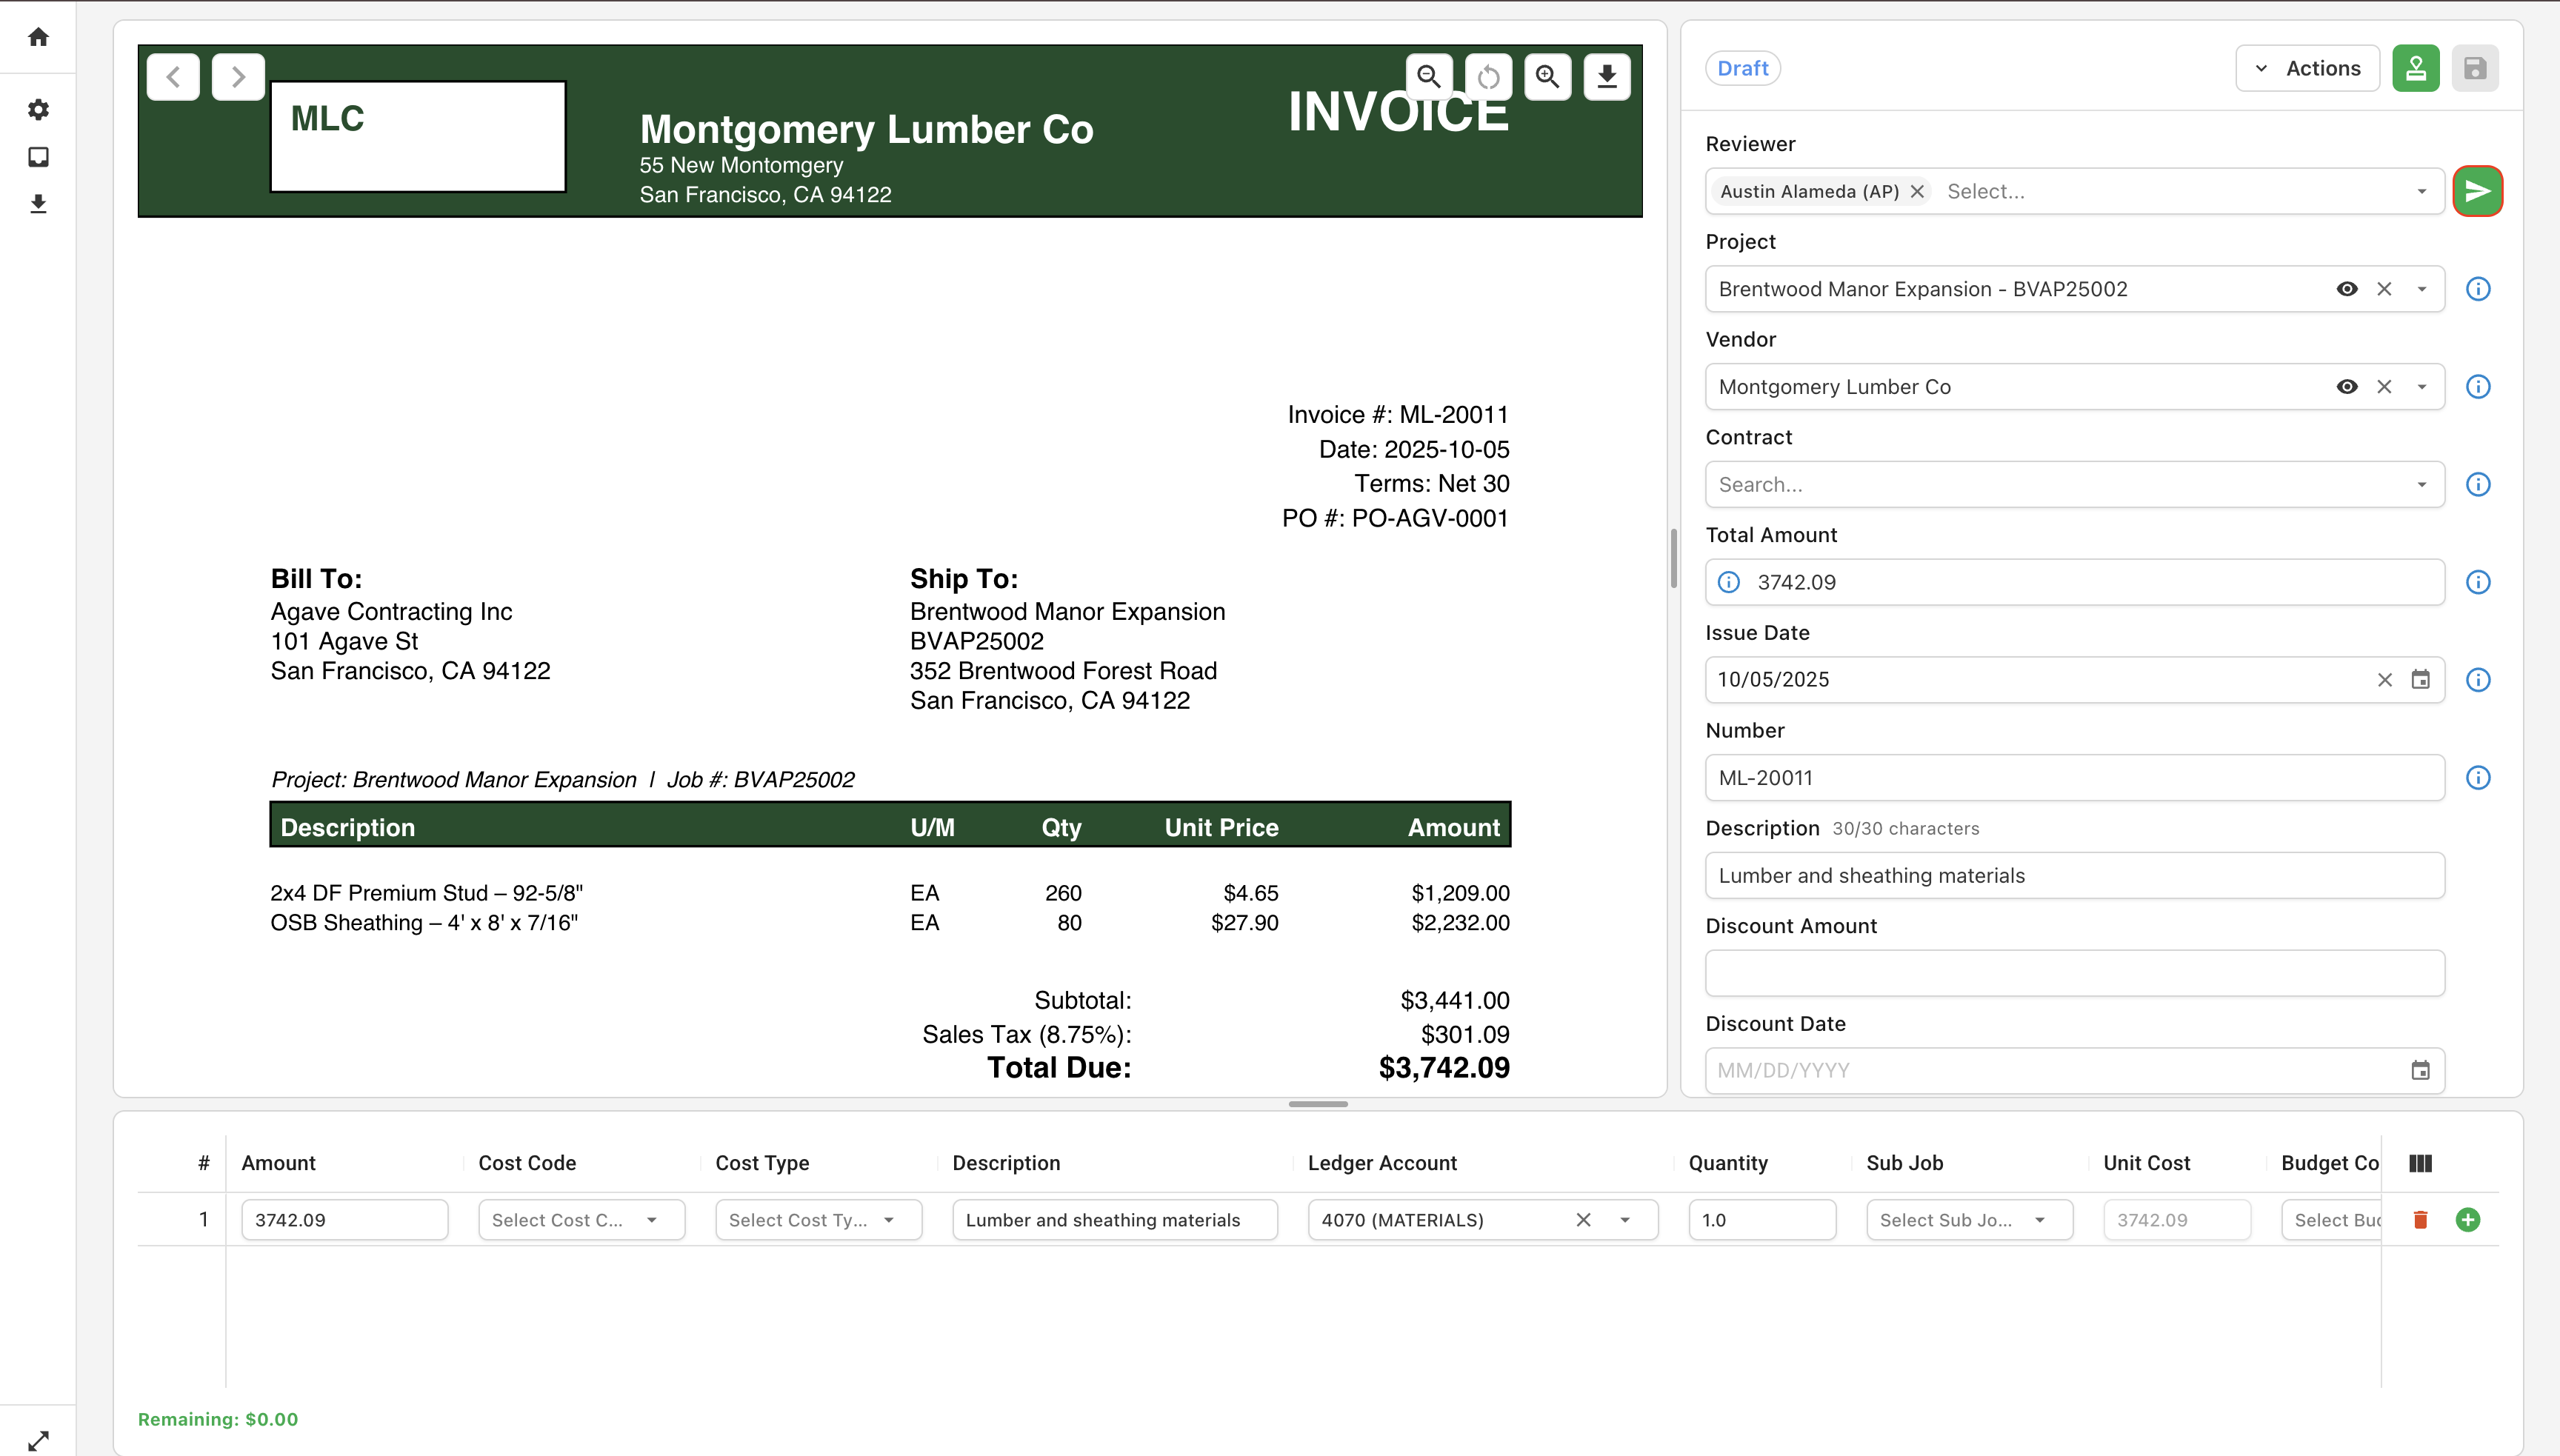
Task: Click the line item Description field
Action: pyautogui.click(x=1115, y=1220)
